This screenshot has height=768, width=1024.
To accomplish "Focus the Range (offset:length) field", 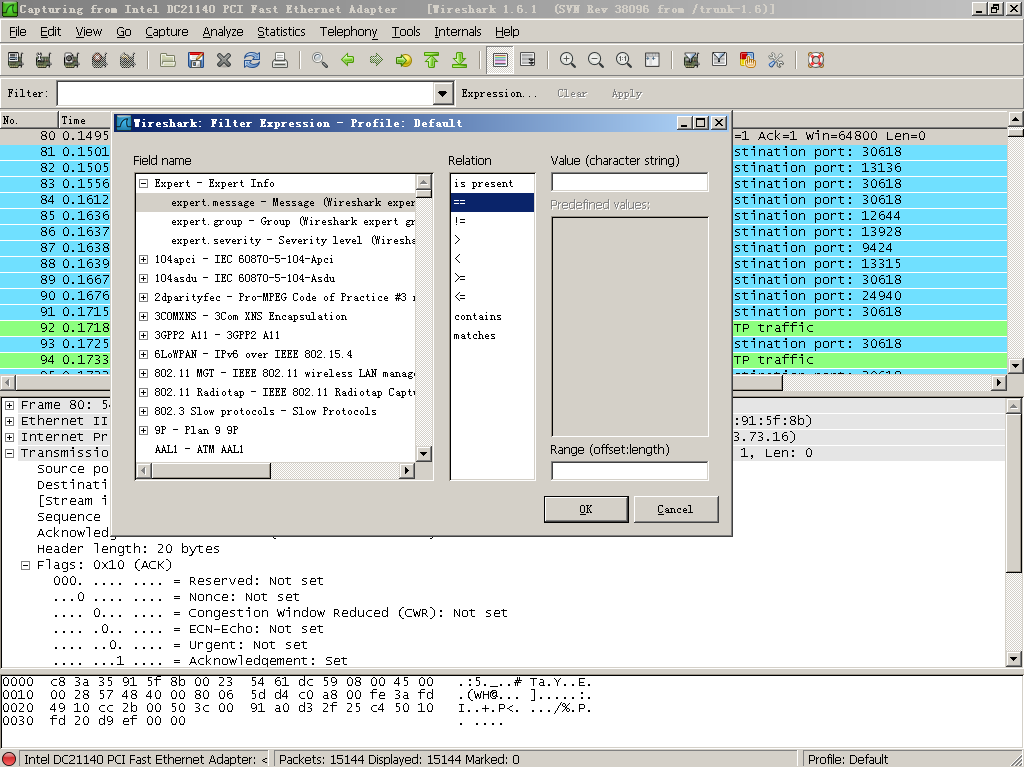I will 630,471.
